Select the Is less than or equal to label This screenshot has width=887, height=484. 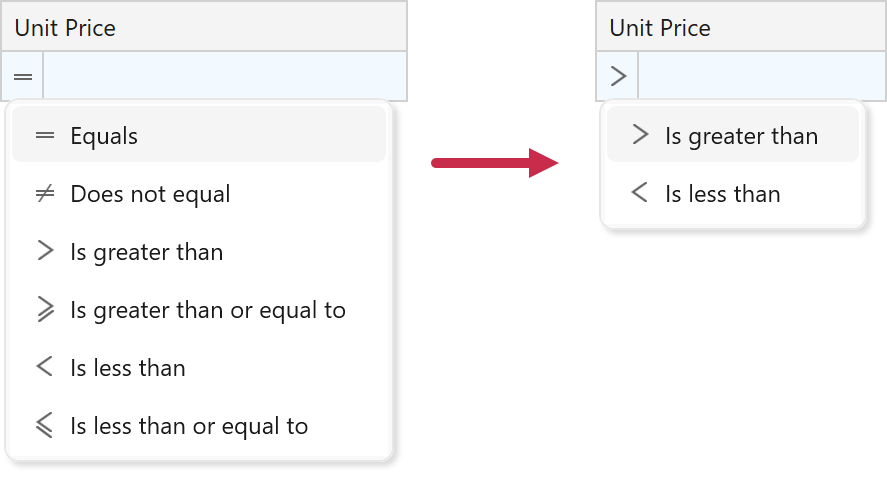pos(189,426)
